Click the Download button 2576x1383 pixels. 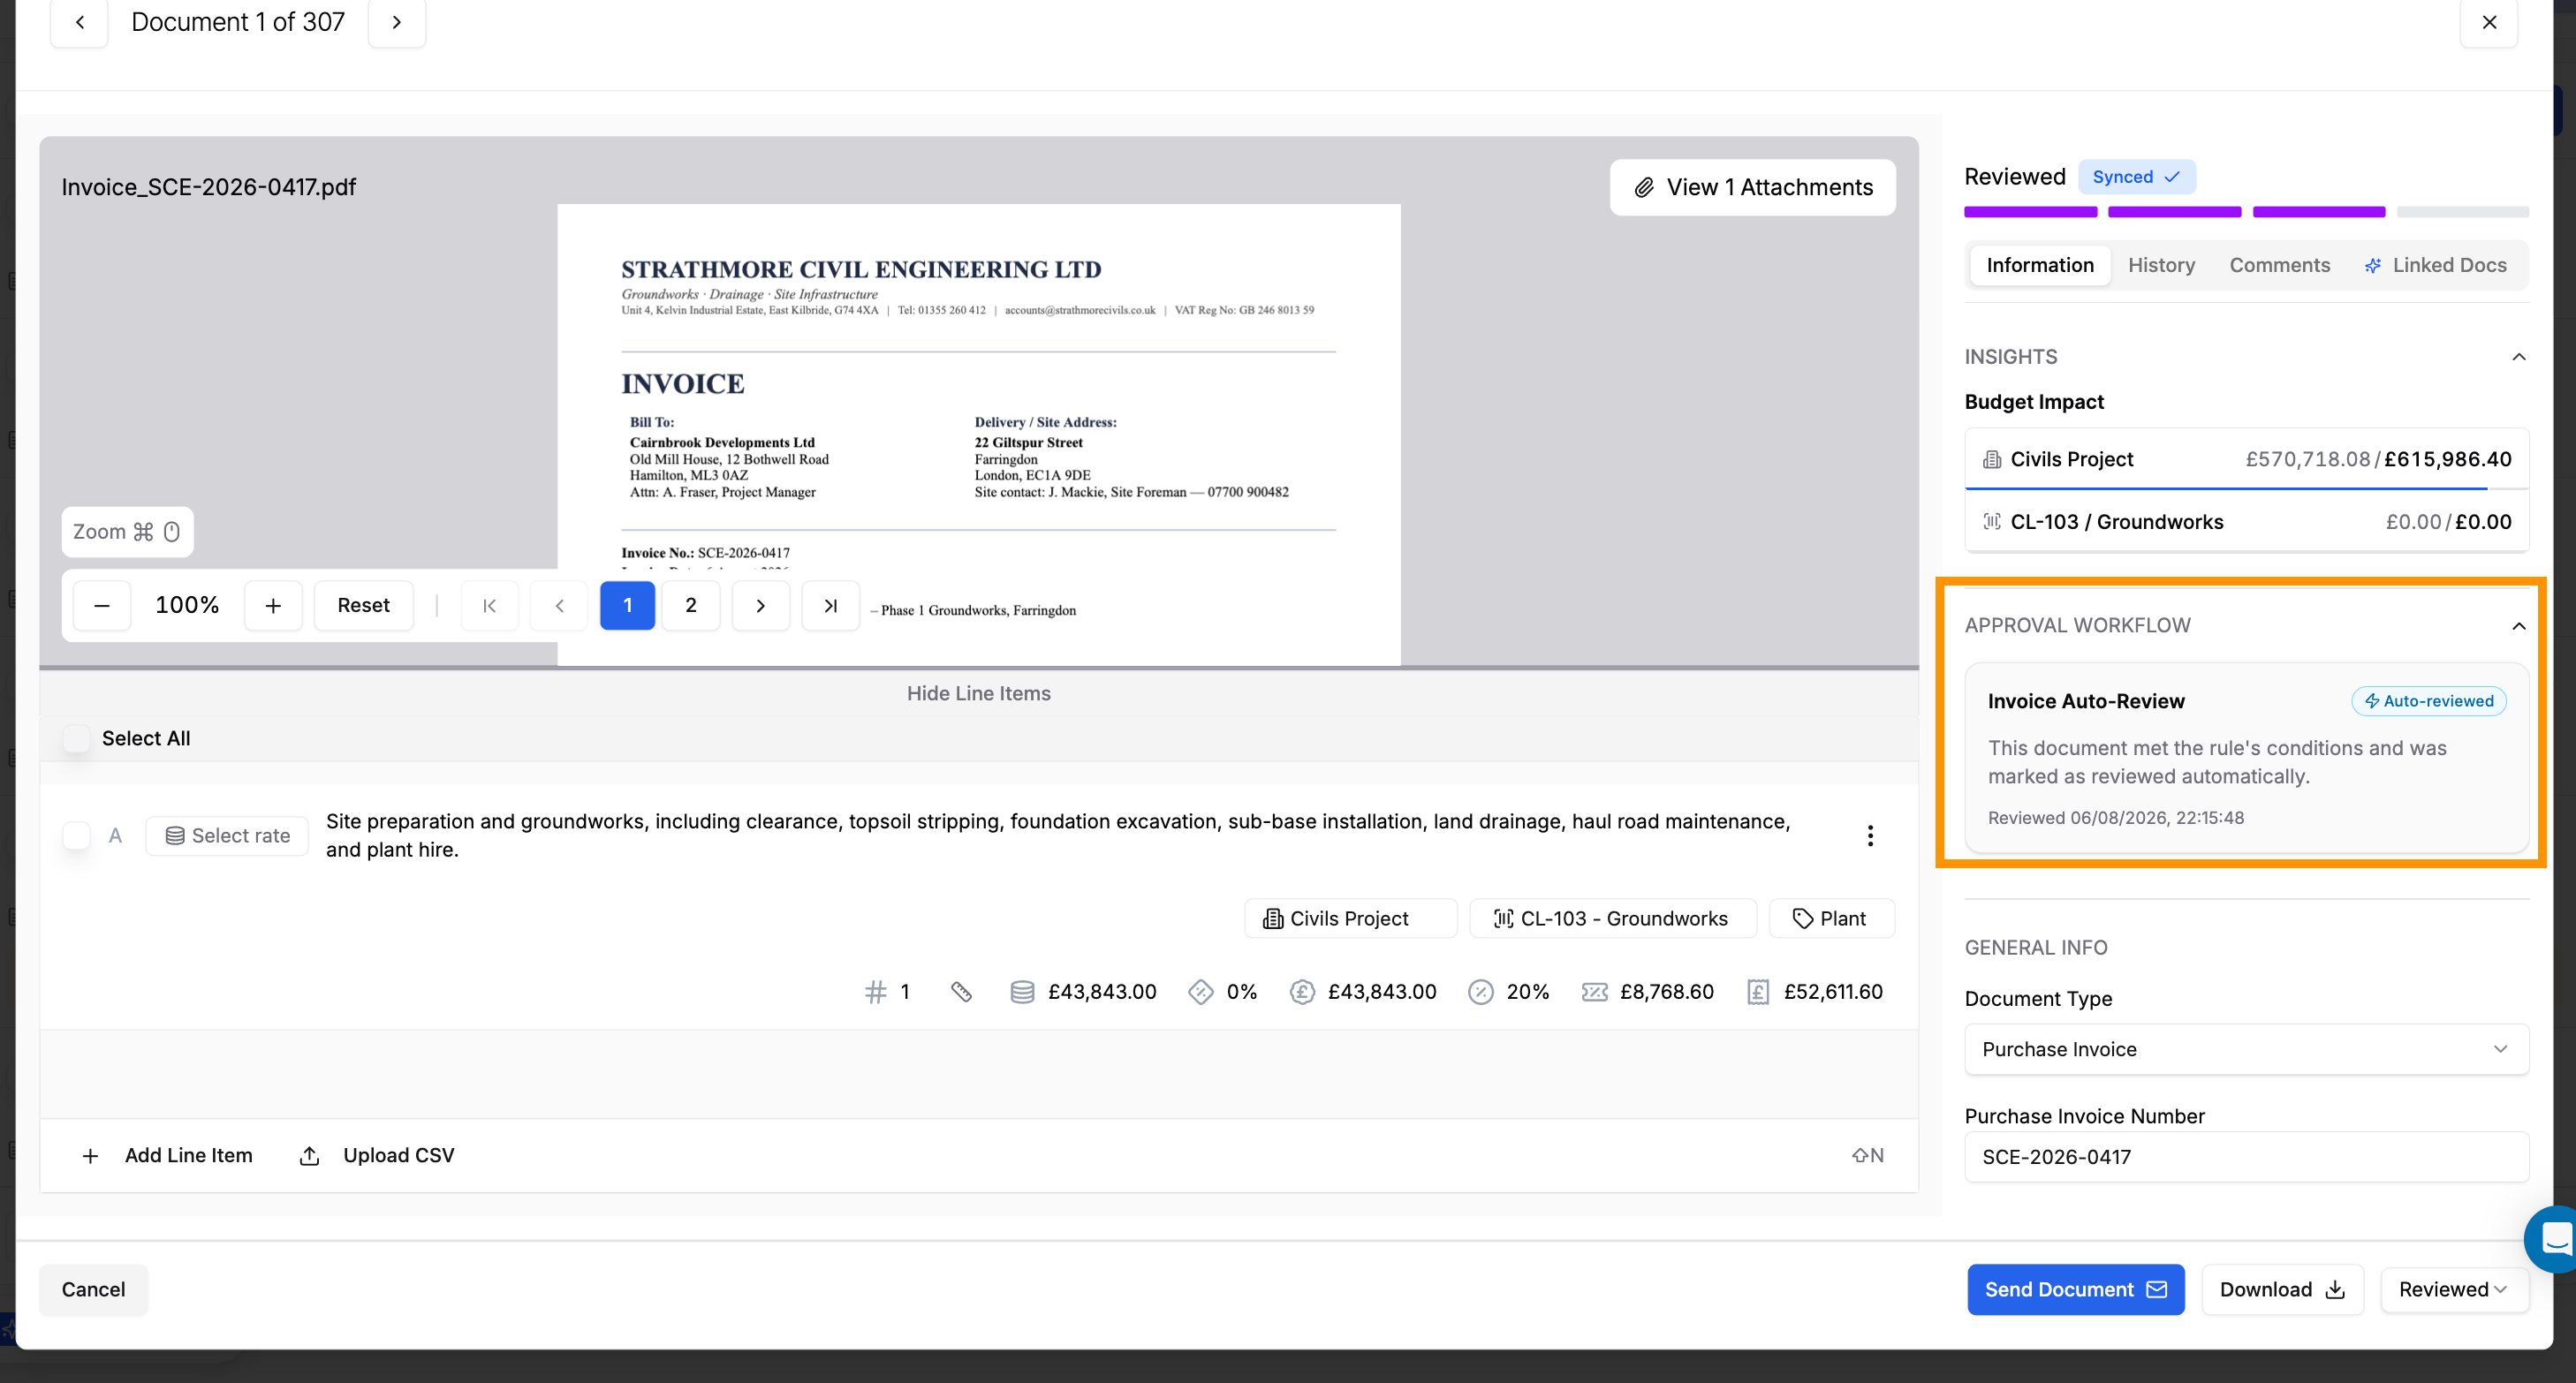[x=2282, y=1289]
